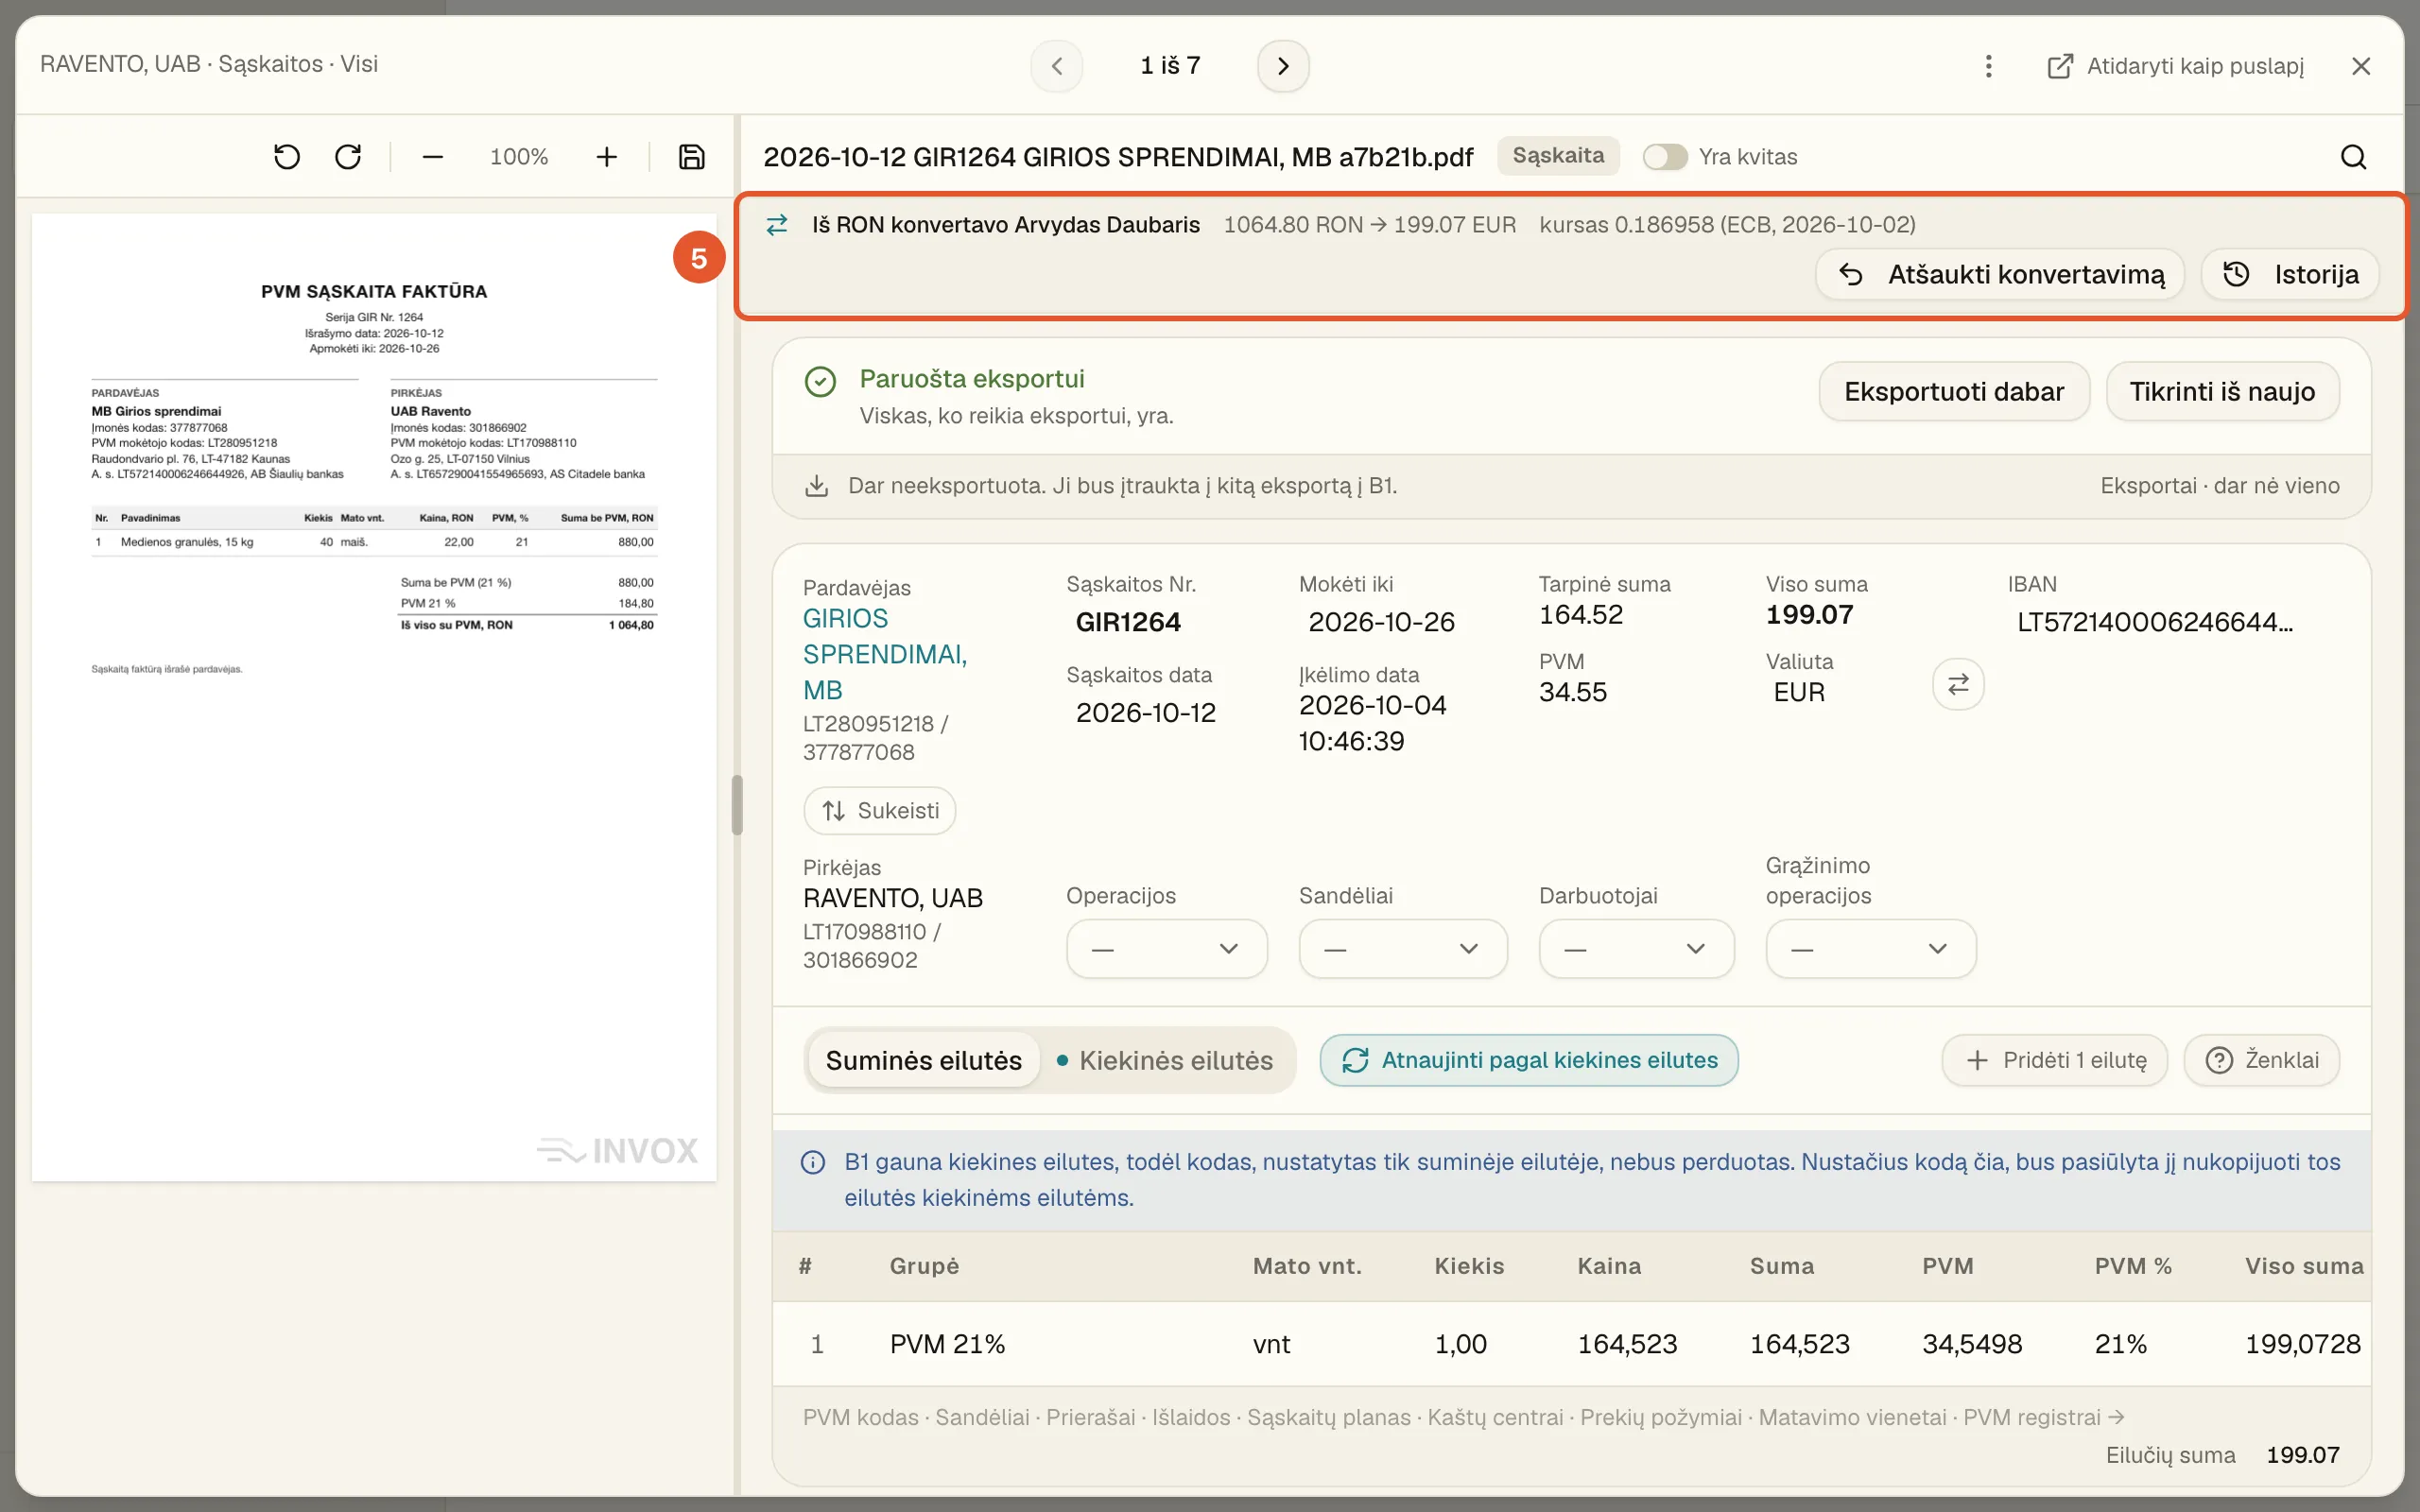Click Tikrinti iš naujo button
This screenshot has height=1512, width=2420.
pos(2222,391)
